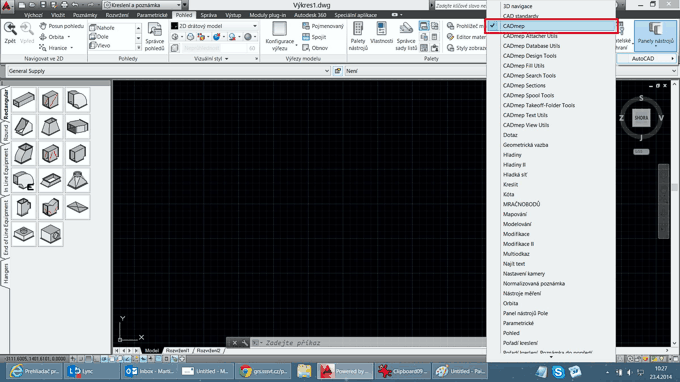
Task: Click the Posun pohledu button
Action: click(x=62, y=26)
